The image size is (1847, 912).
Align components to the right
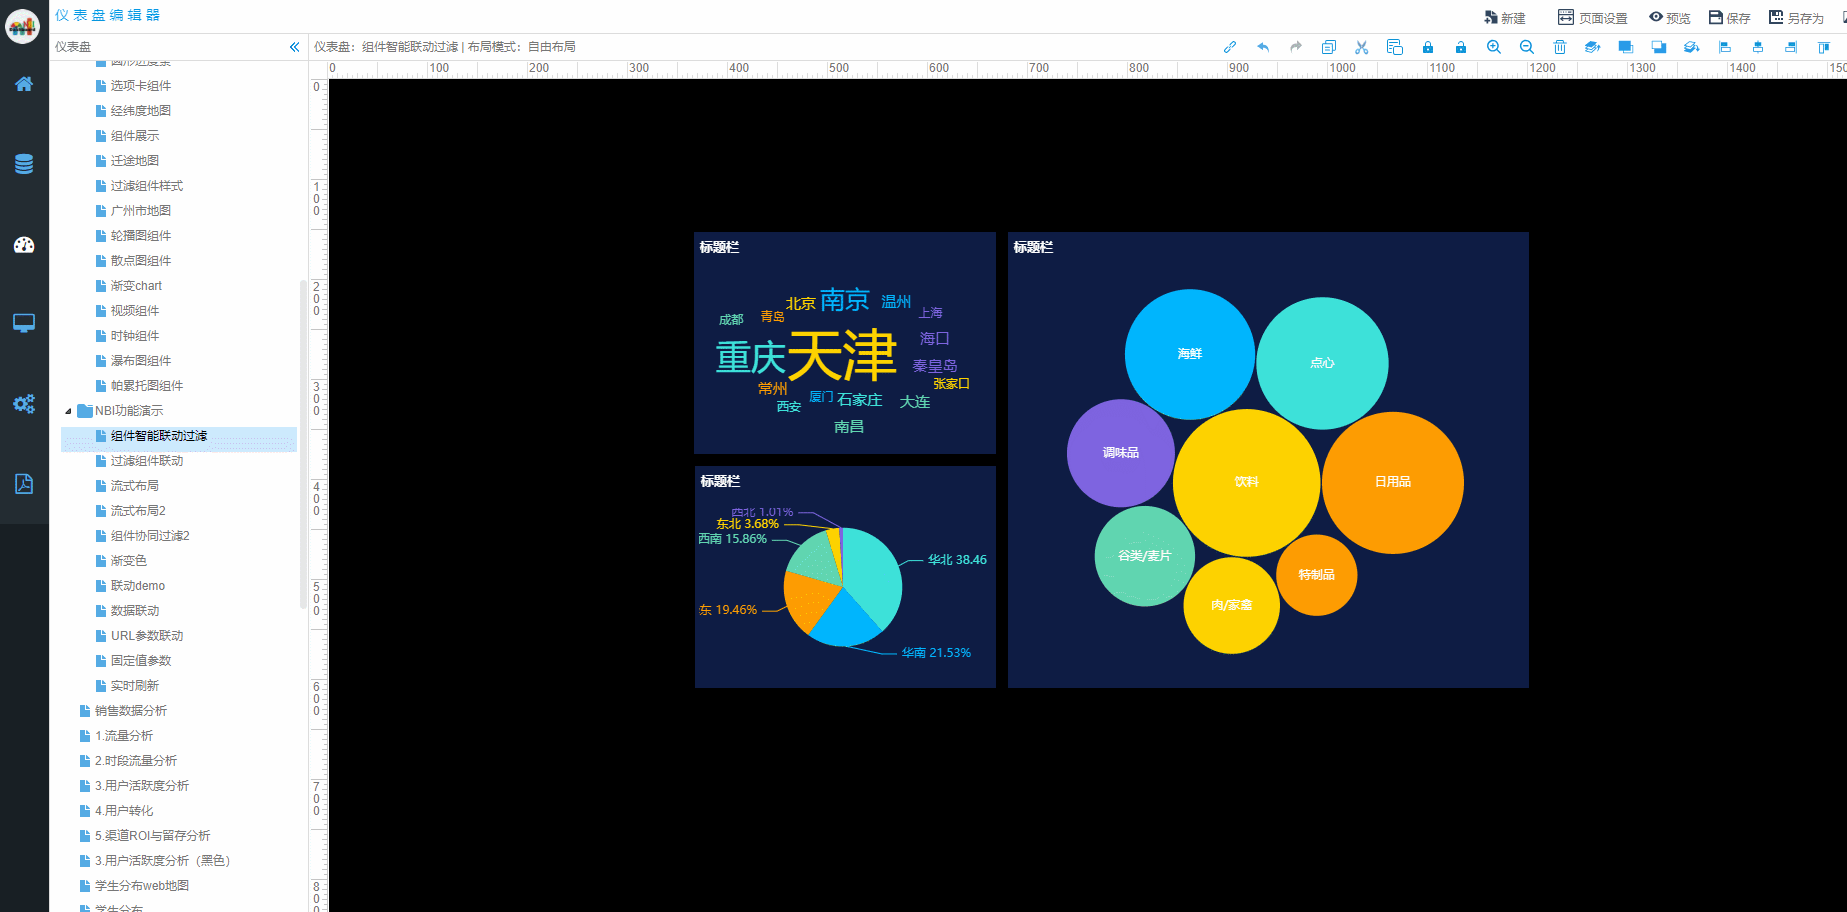[1791, 47]
